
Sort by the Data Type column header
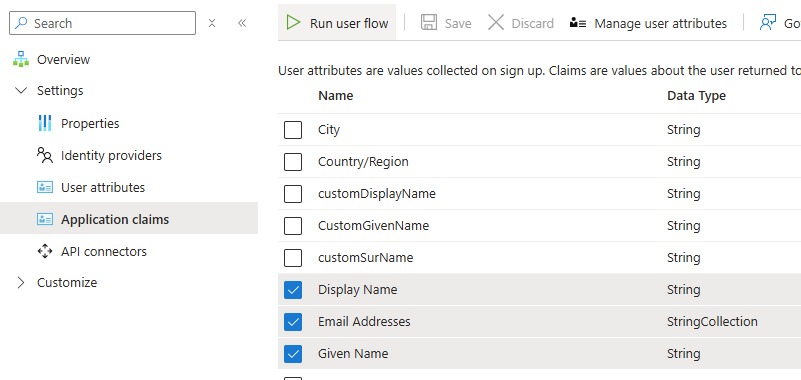tap(696, 96)
